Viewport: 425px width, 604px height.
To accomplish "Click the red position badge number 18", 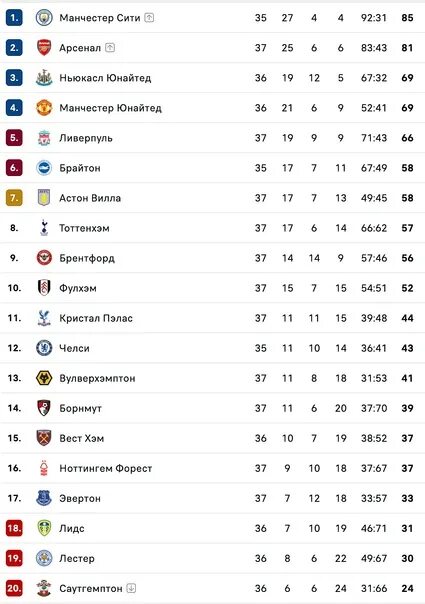I will 14,528.
